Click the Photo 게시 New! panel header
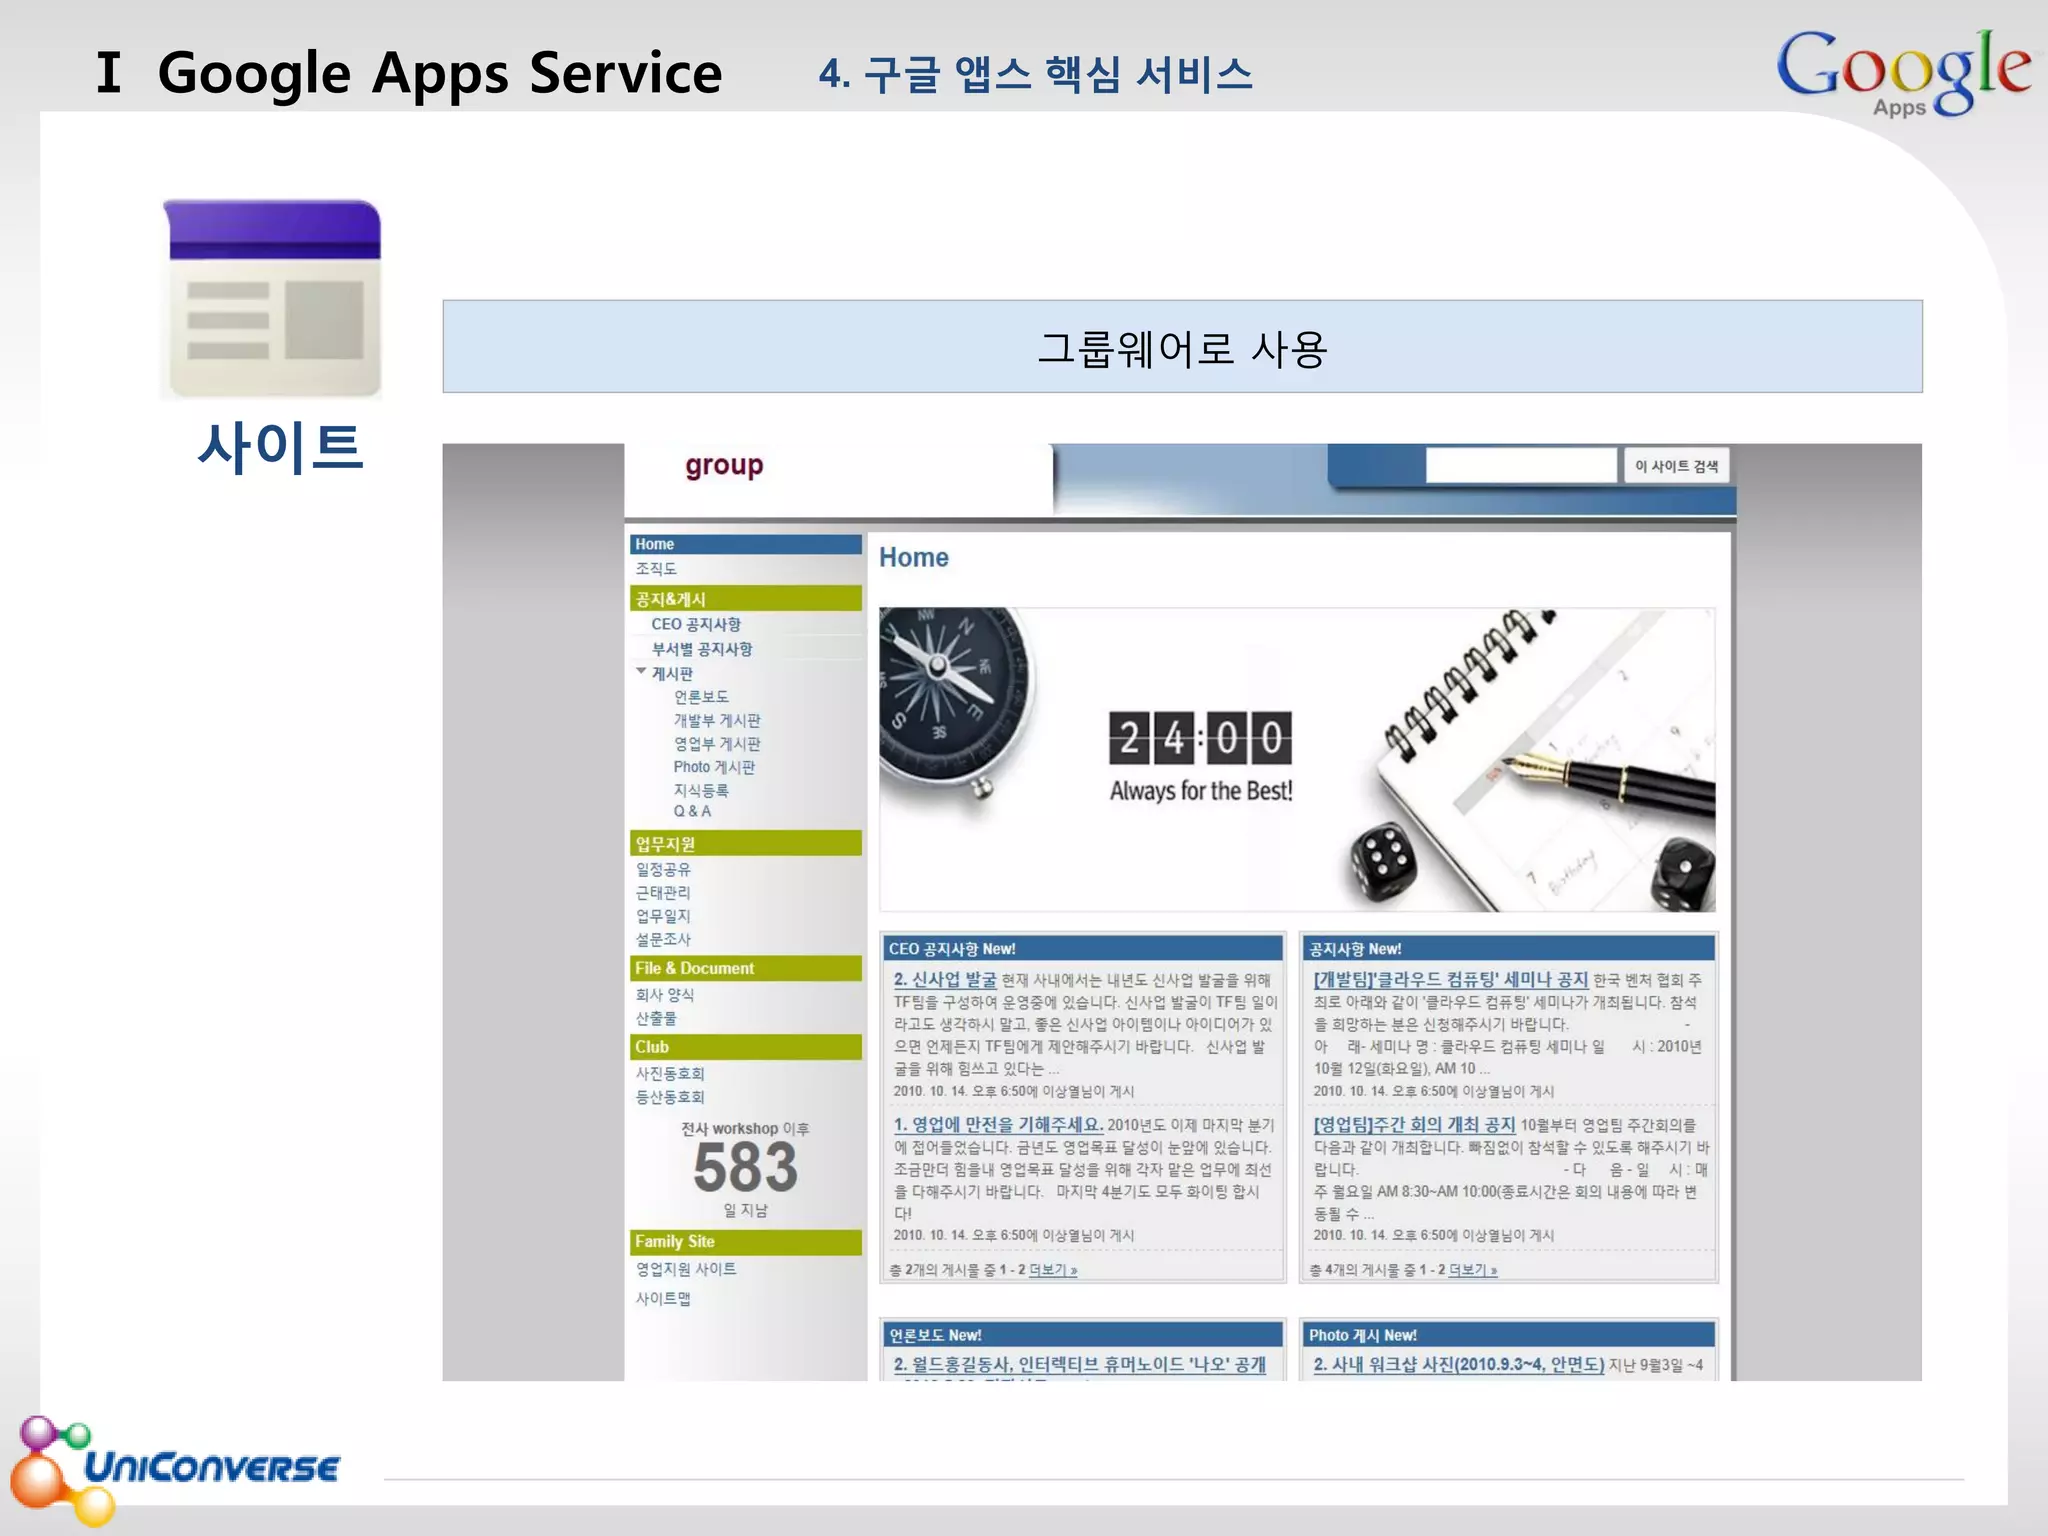Viewport: 2048px width, 1536px height. [x=1507, y=1335]
